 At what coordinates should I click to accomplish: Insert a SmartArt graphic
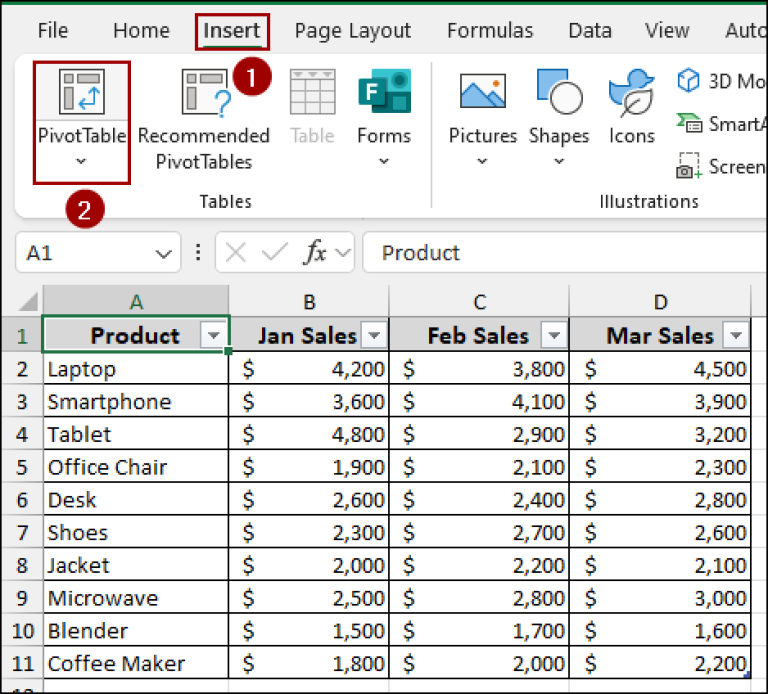721,124
